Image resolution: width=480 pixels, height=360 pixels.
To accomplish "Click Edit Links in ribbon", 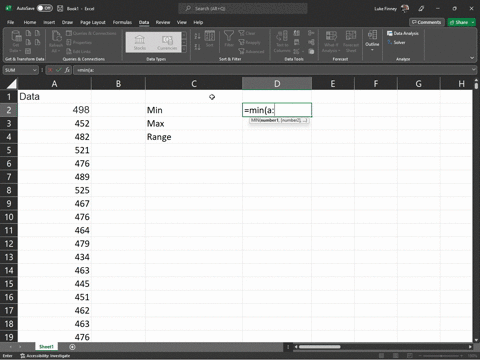I will [79, 51].
